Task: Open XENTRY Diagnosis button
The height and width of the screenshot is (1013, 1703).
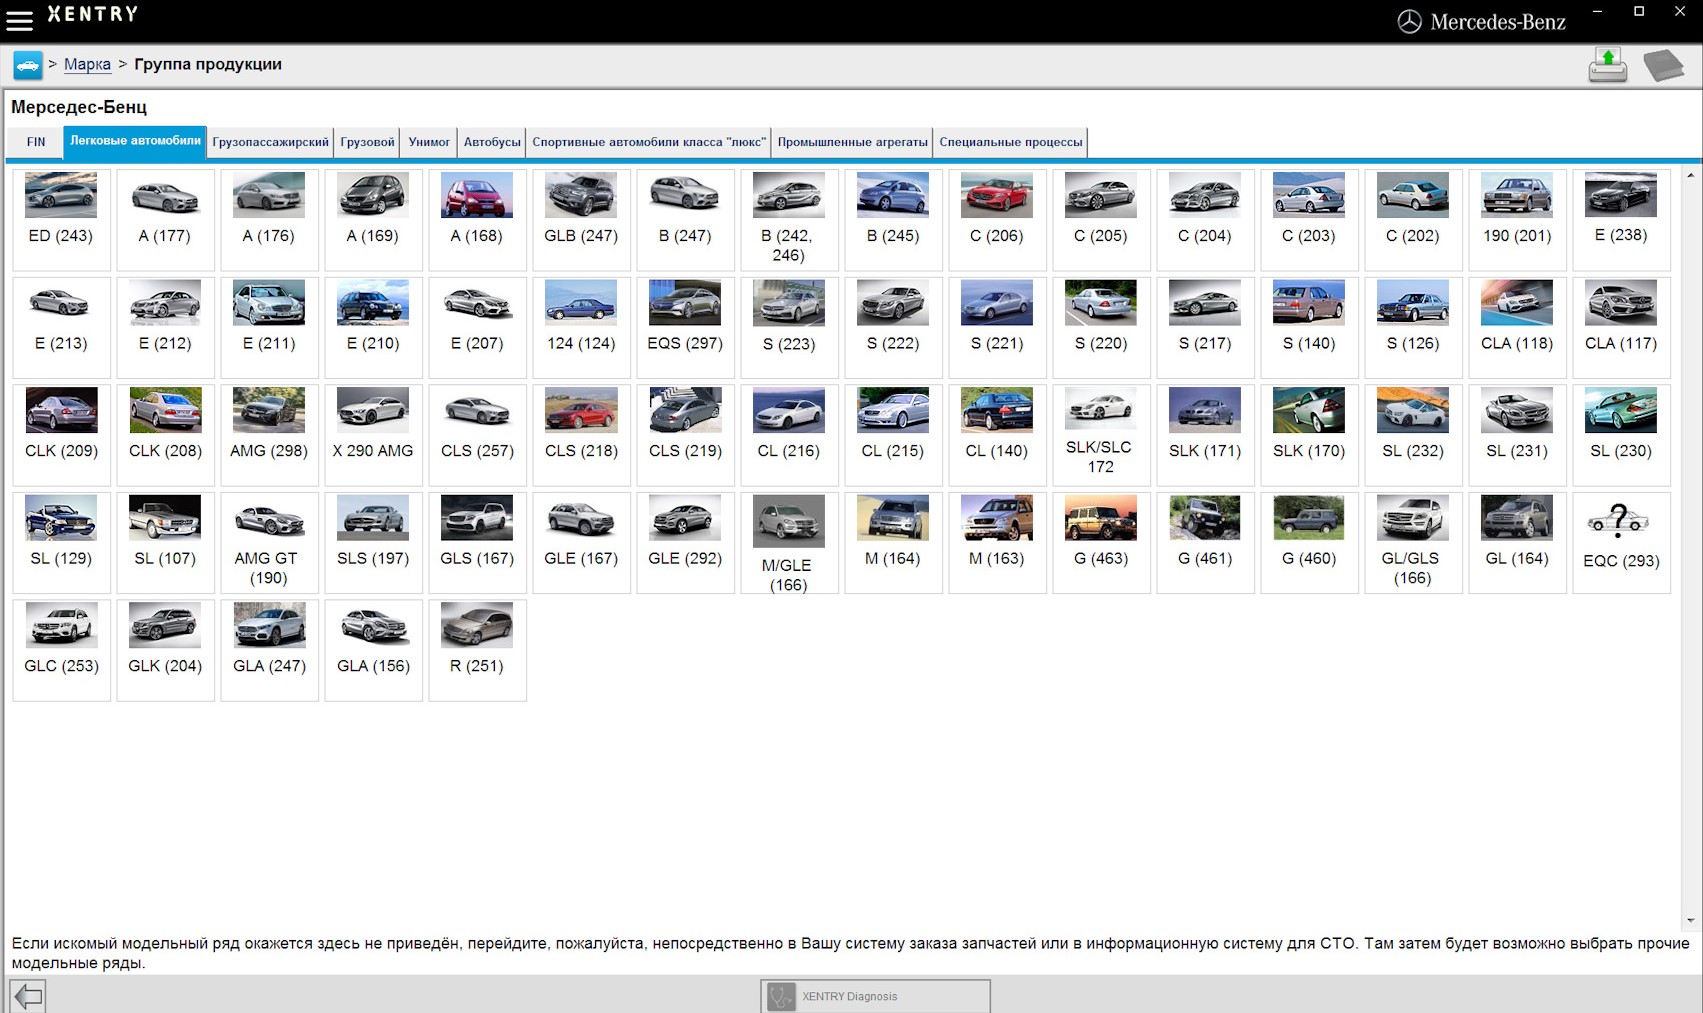Action: click(875, 996)
